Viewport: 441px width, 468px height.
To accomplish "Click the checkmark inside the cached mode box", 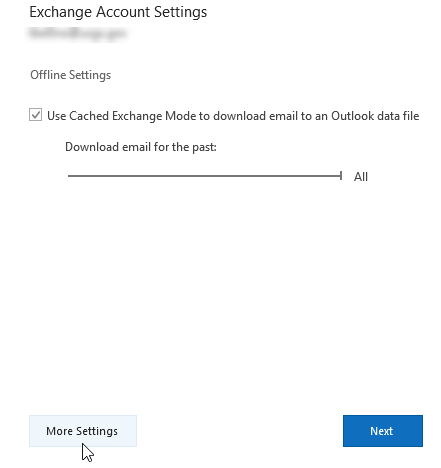I will coord(35,115).
